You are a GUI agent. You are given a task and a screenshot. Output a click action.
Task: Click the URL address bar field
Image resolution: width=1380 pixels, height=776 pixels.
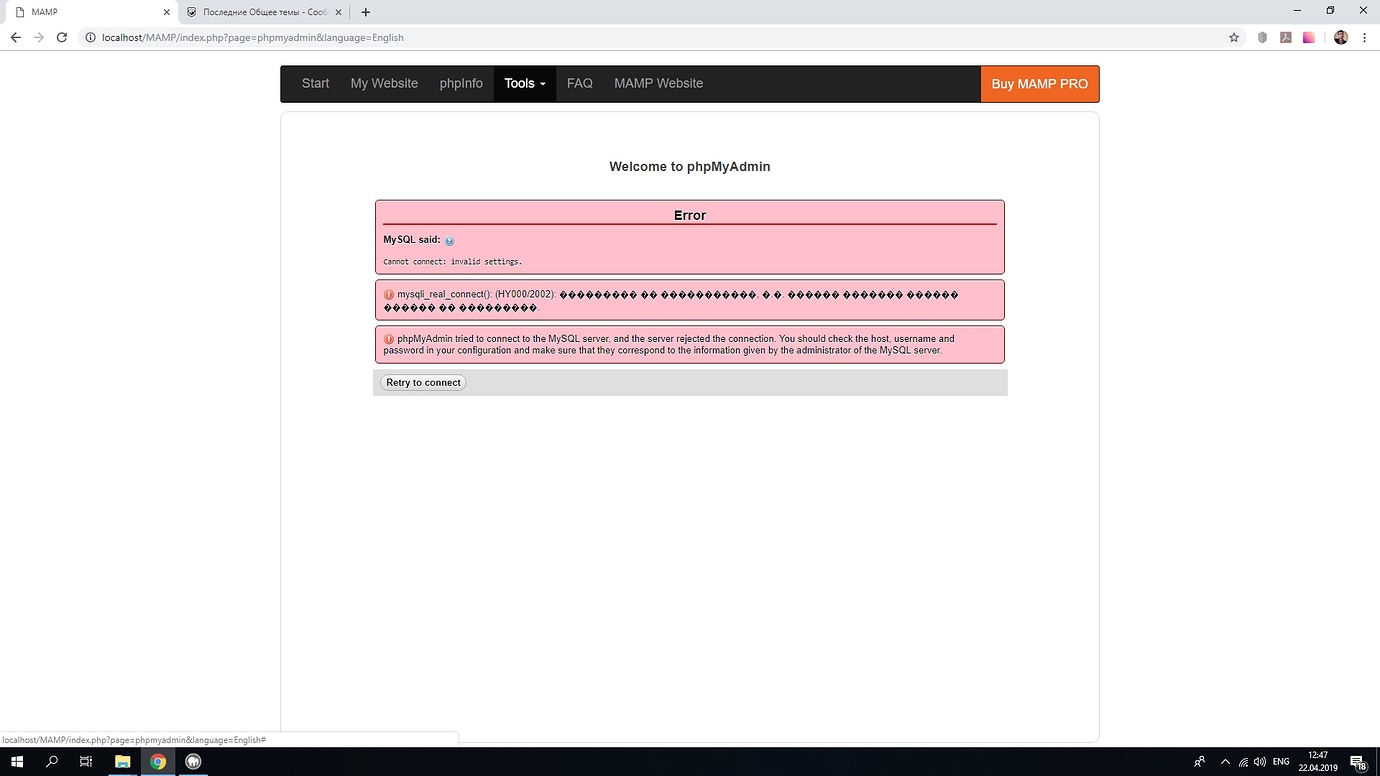[x=660, y=37]
